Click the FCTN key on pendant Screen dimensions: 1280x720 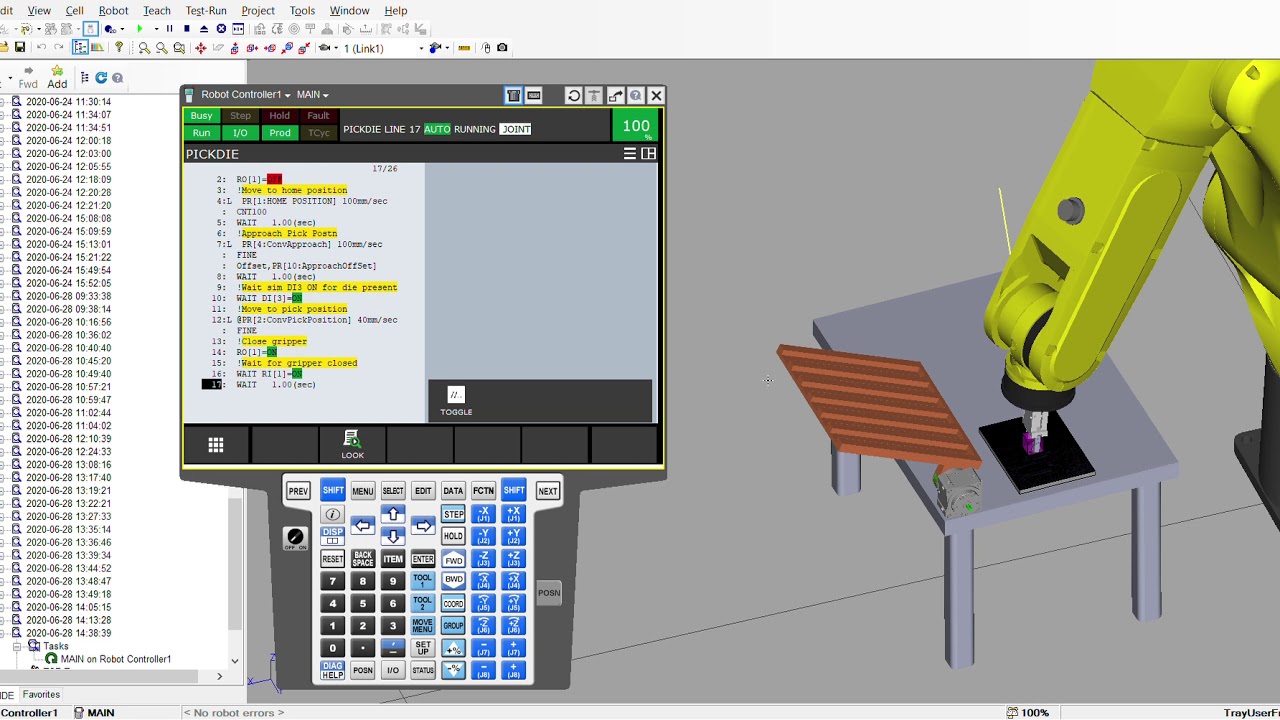click(483, 491)
